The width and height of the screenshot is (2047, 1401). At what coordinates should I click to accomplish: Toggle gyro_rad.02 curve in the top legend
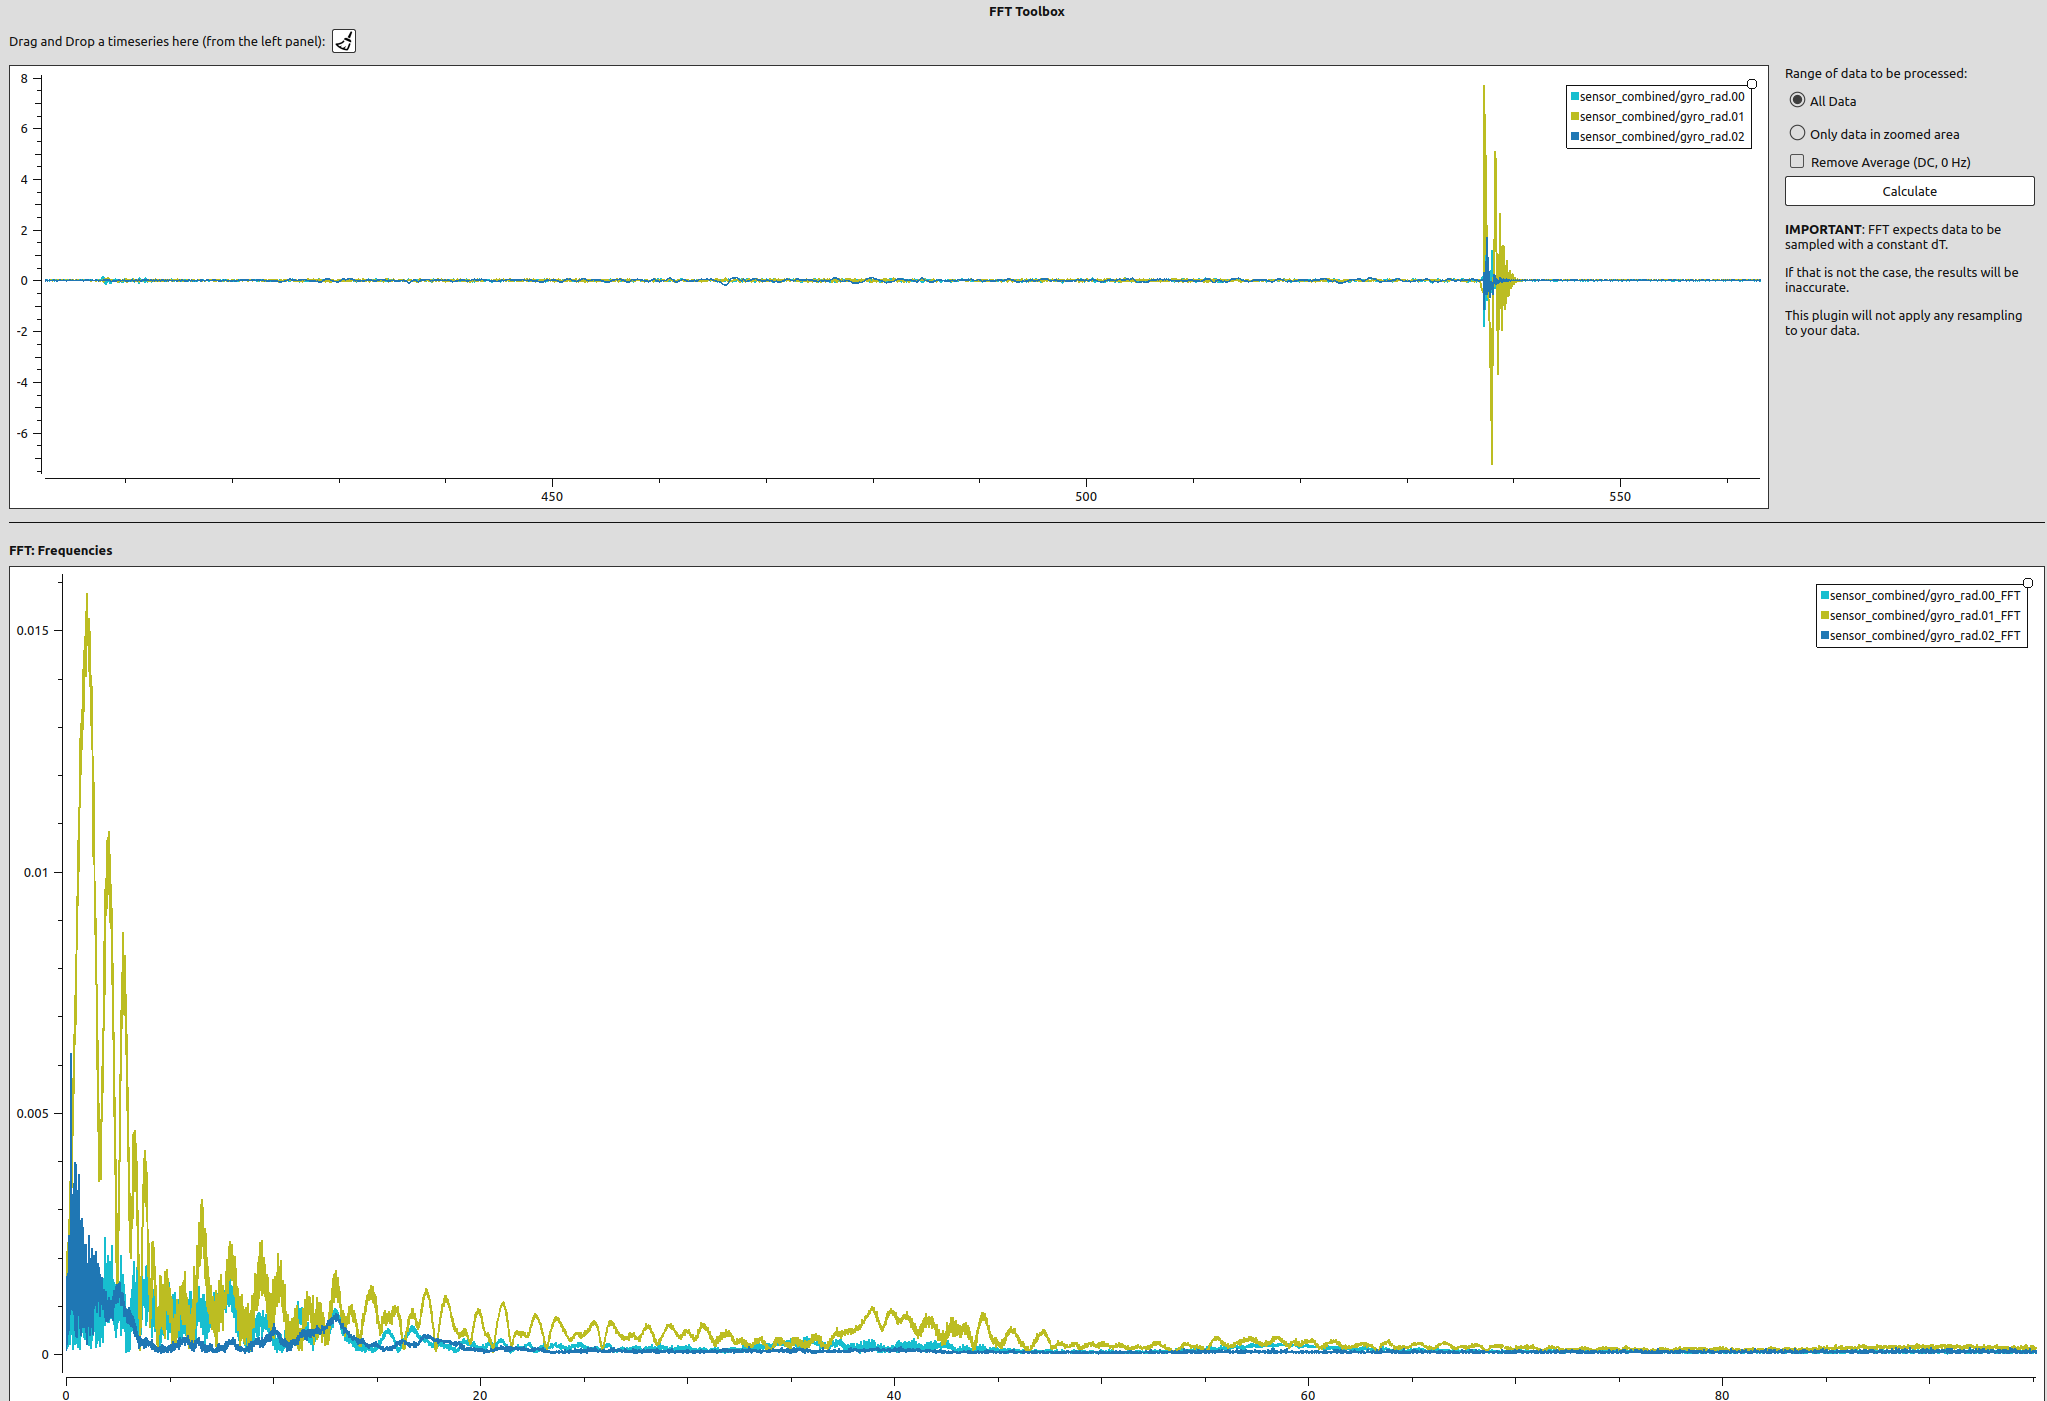click(1660, 137)
